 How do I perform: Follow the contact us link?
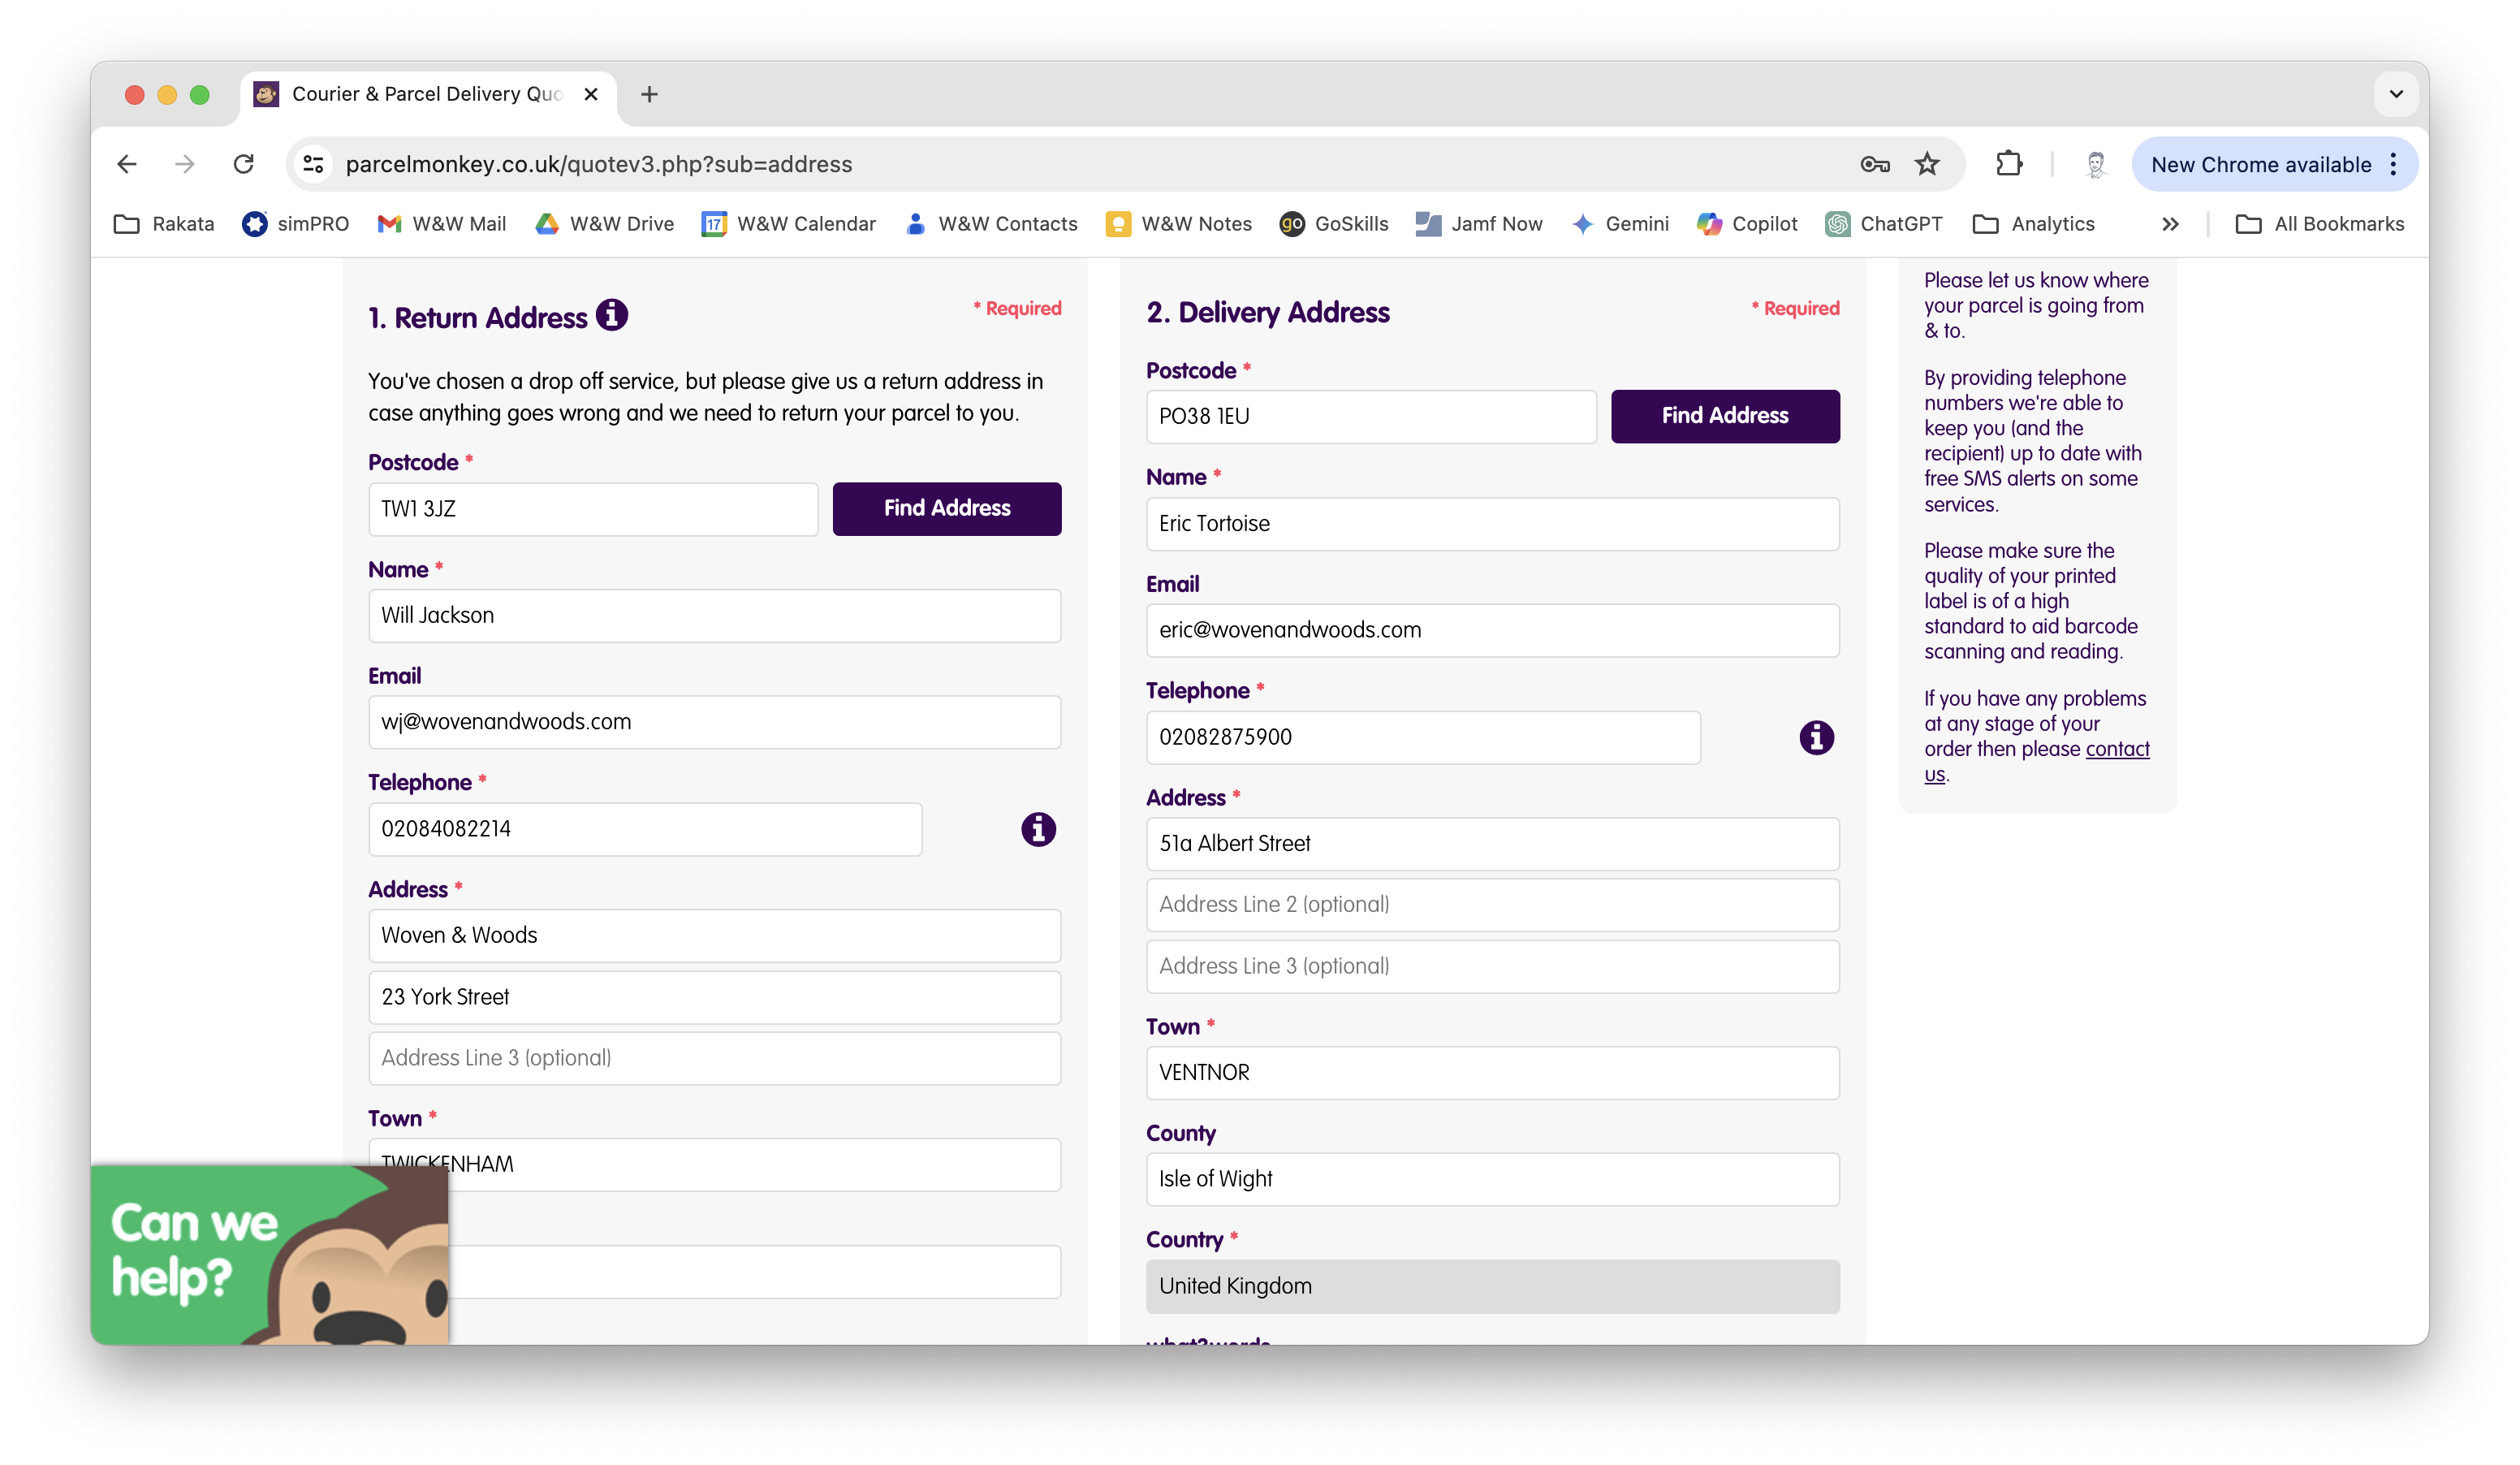tap(2116, 749)
